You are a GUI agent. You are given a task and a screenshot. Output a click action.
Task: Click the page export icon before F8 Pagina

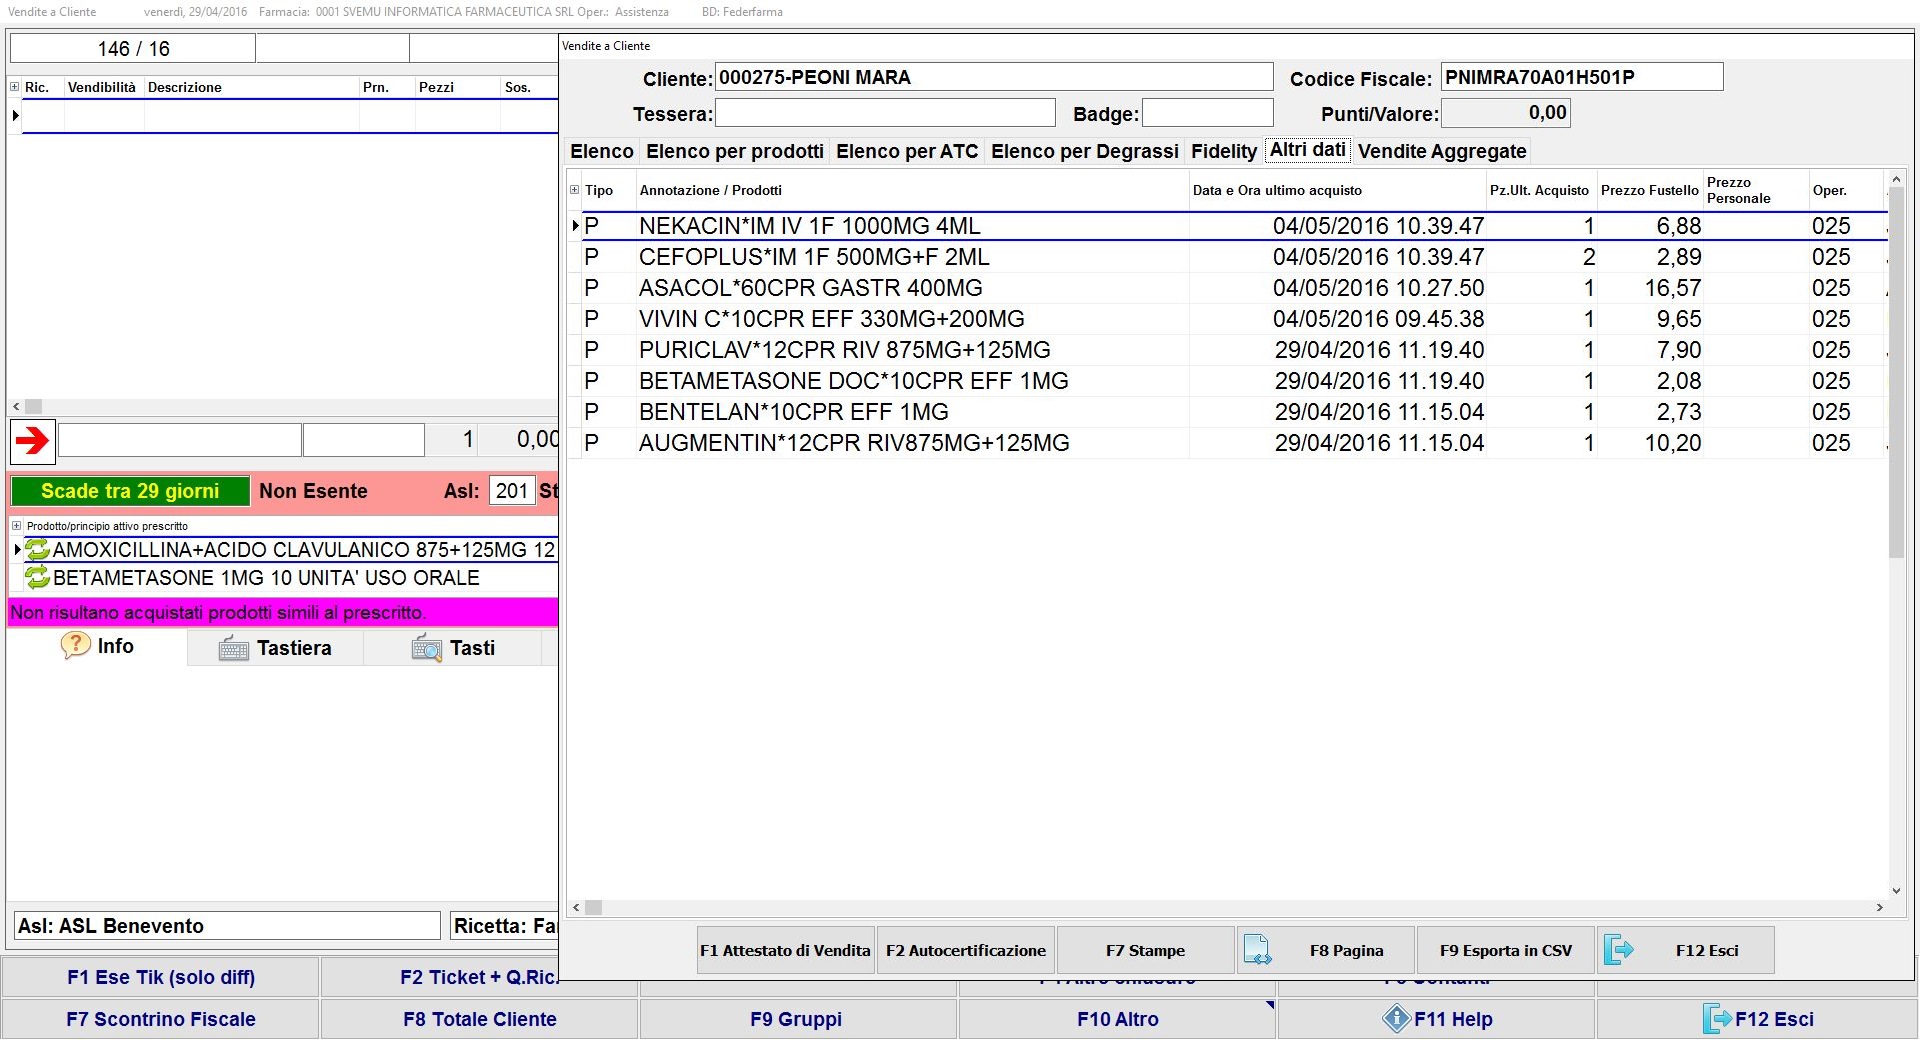tap(1257, 950)
